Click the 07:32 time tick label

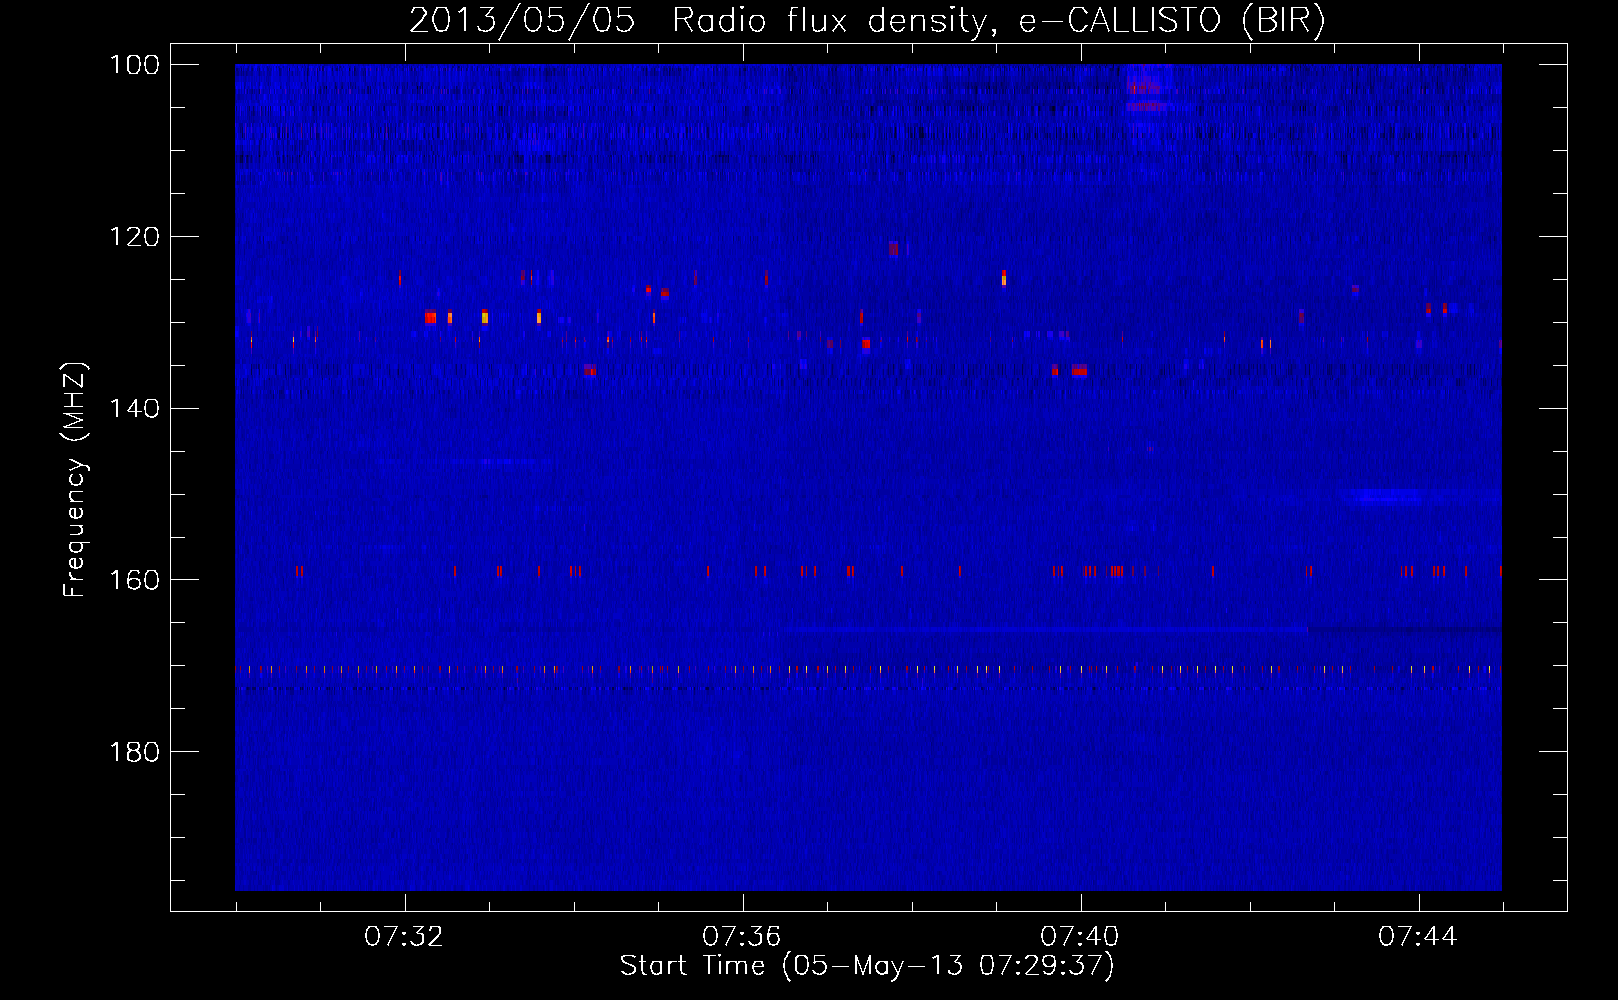404,937
